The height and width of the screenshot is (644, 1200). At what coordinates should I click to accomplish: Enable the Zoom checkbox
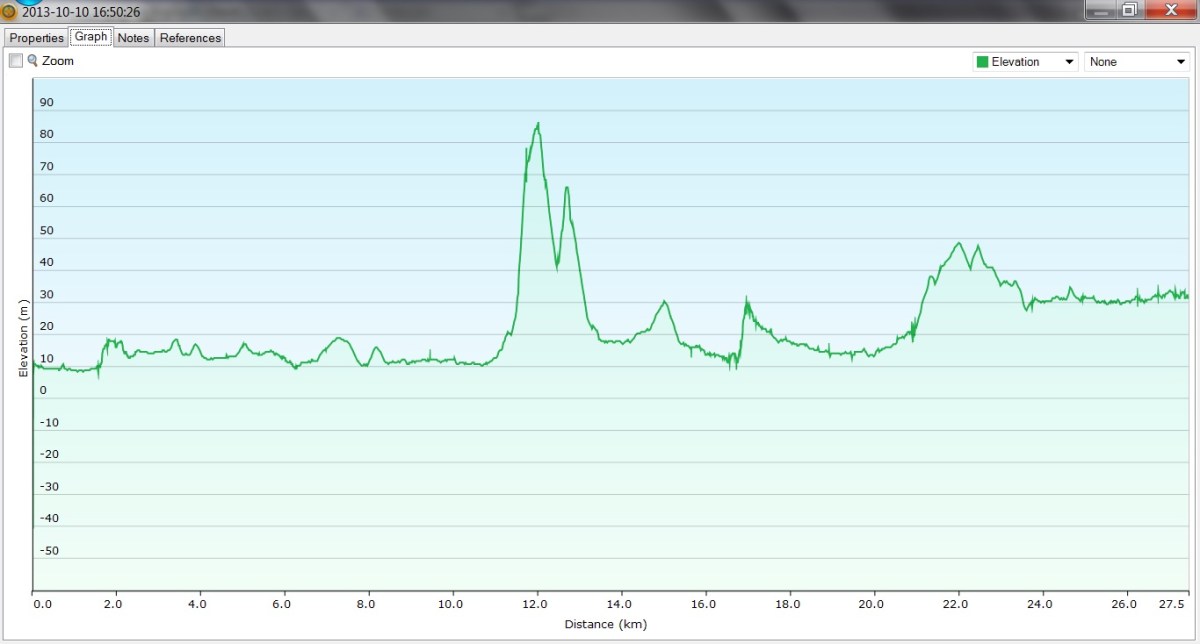(15, 61)
